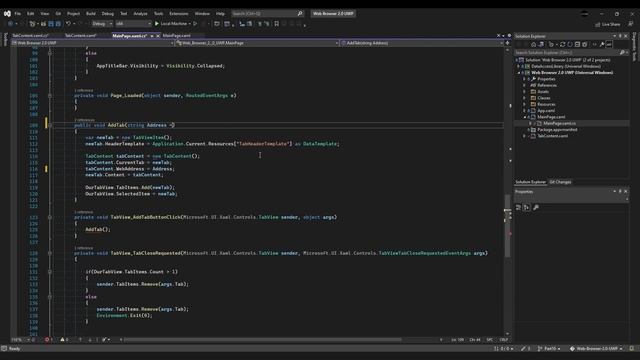Viewport: 640px width, 360px height.
Task: Click the Undo icon in toolbar
Action: (69, 24)
